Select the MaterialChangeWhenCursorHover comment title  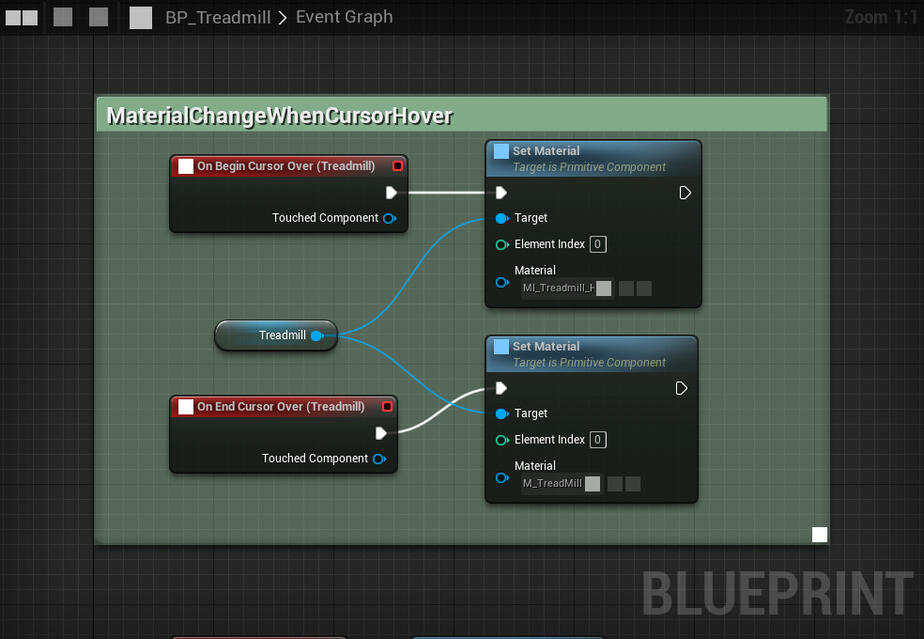pyautogui.click(x=280, y=116)
